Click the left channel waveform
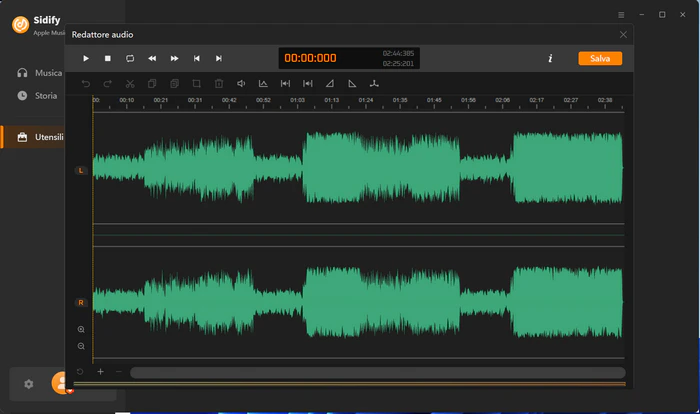This screenshot has height=414, width=700. [x=358, y=168]
